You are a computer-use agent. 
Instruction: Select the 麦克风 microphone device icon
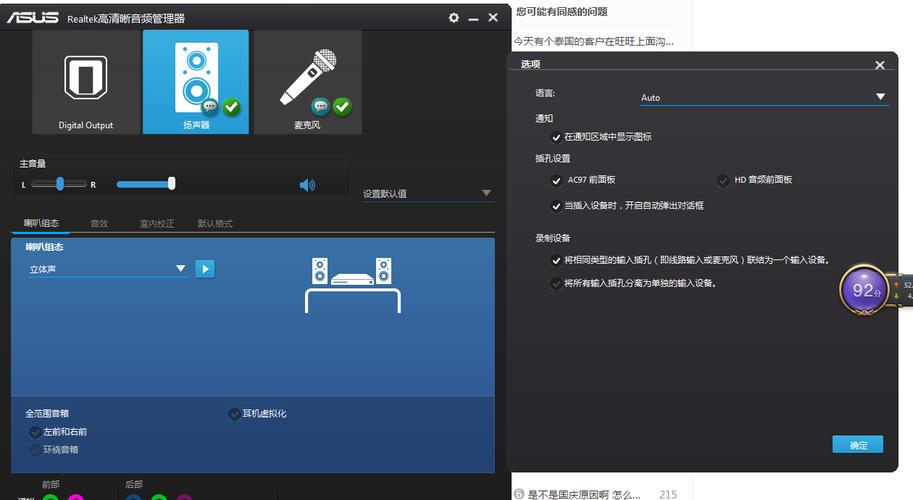[x=308, y=82]
